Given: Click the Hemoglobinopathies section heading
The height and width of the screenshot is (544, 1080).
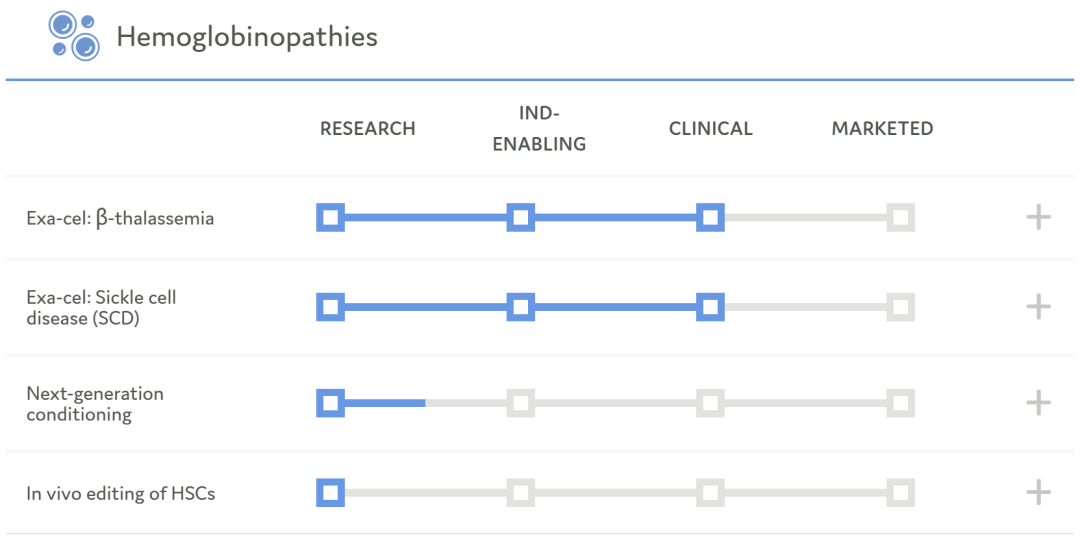Looking at the screenshot, I should [x=247, y=37].
